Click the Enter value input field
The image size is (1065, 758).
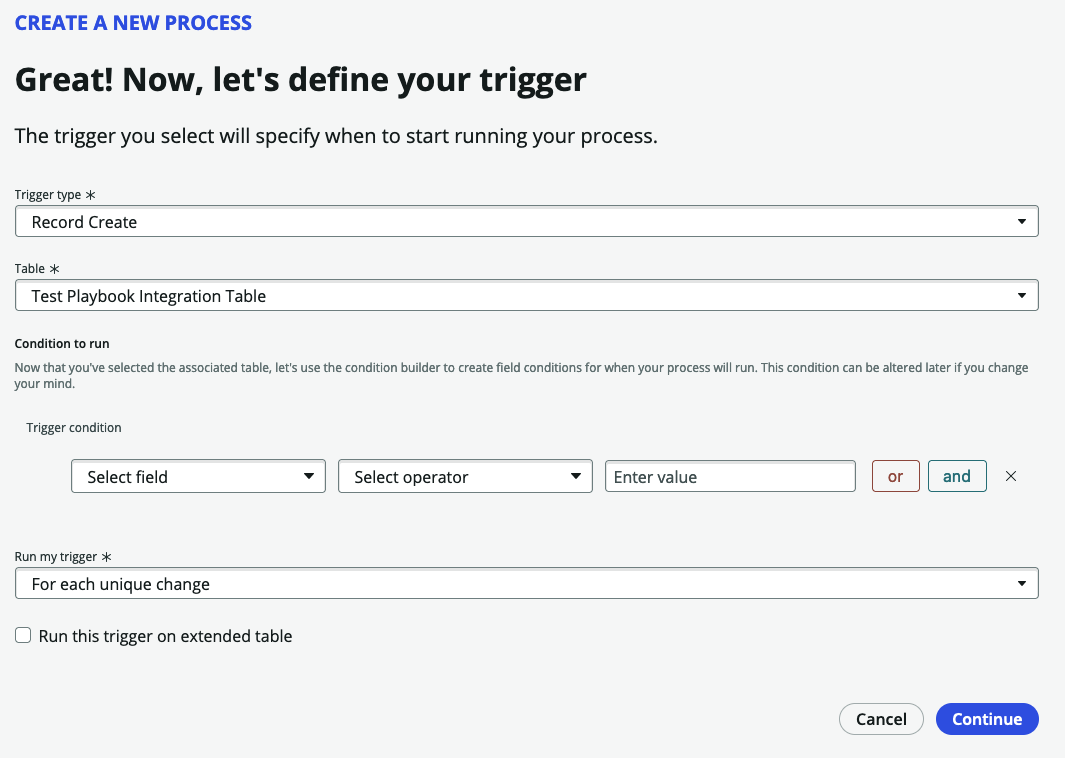point(730,477)
